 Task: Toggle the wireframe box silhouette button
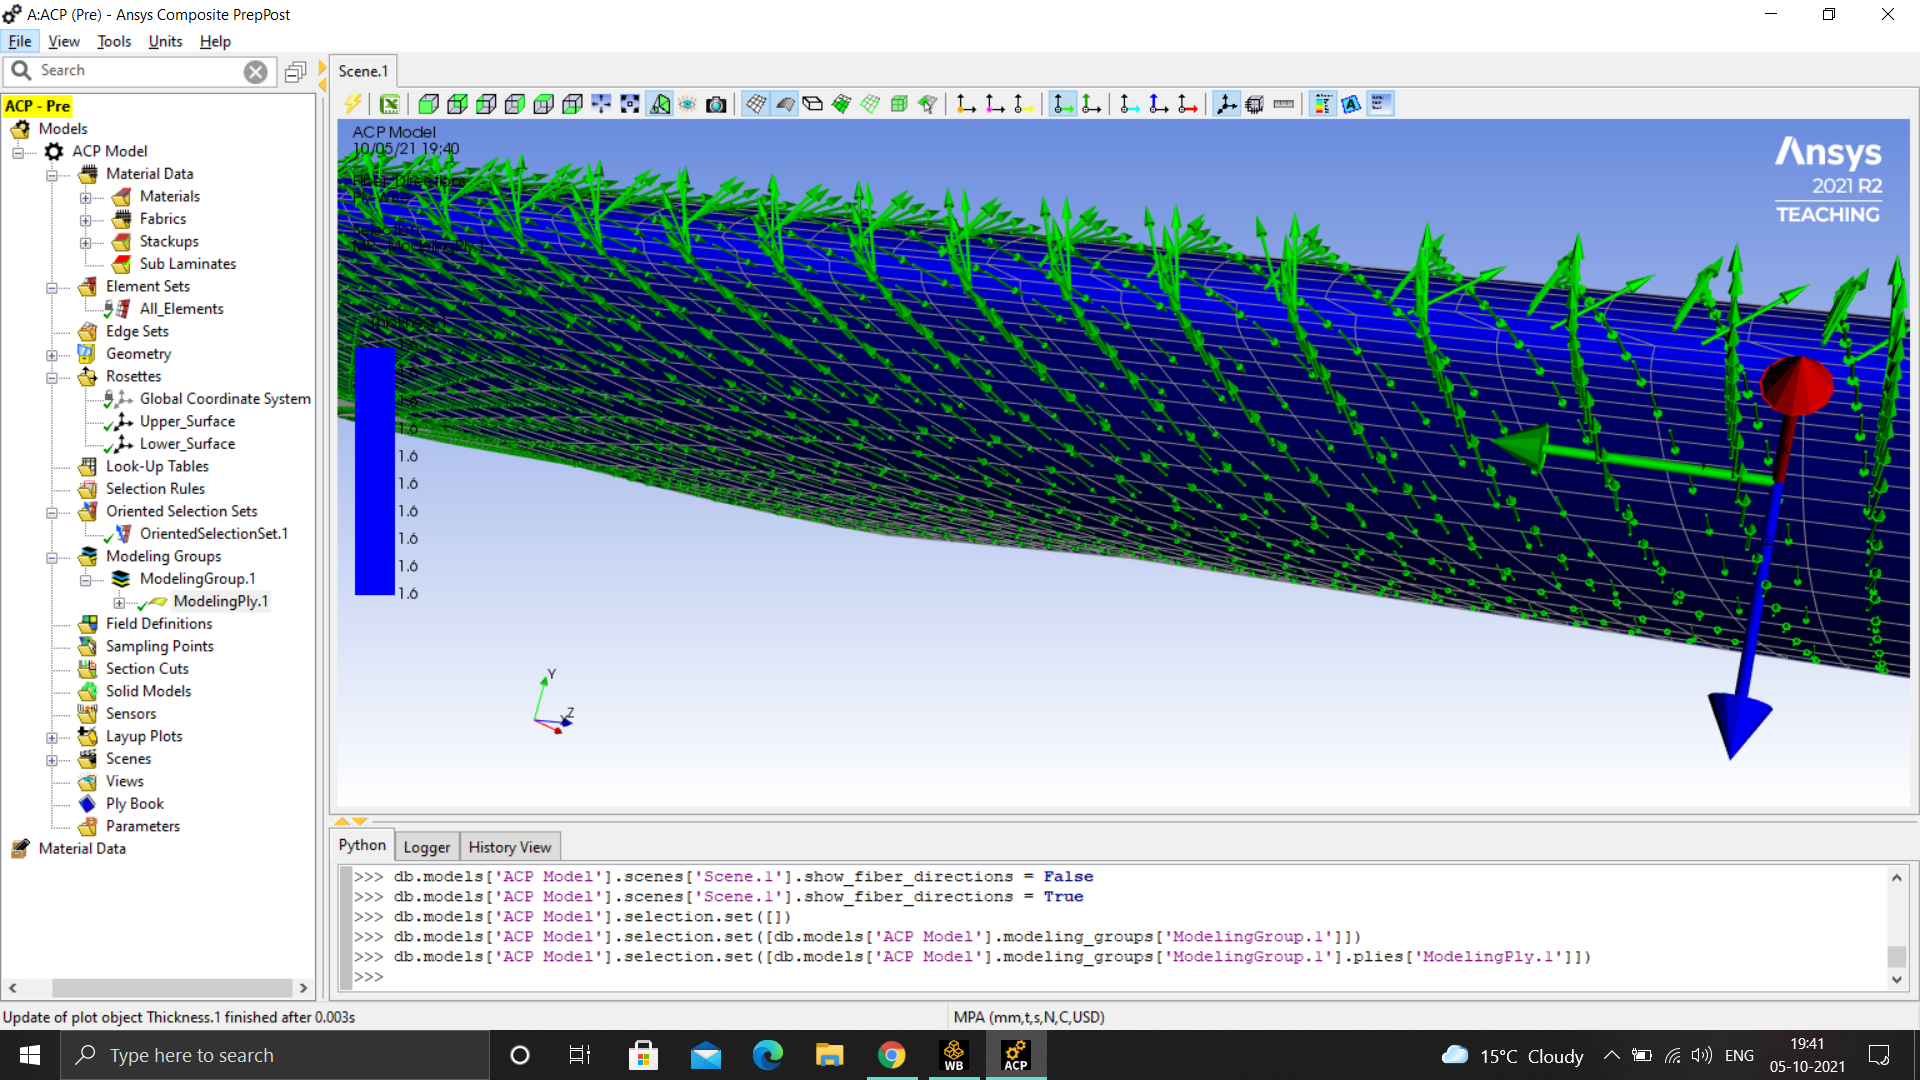click(x=813, y=104)
